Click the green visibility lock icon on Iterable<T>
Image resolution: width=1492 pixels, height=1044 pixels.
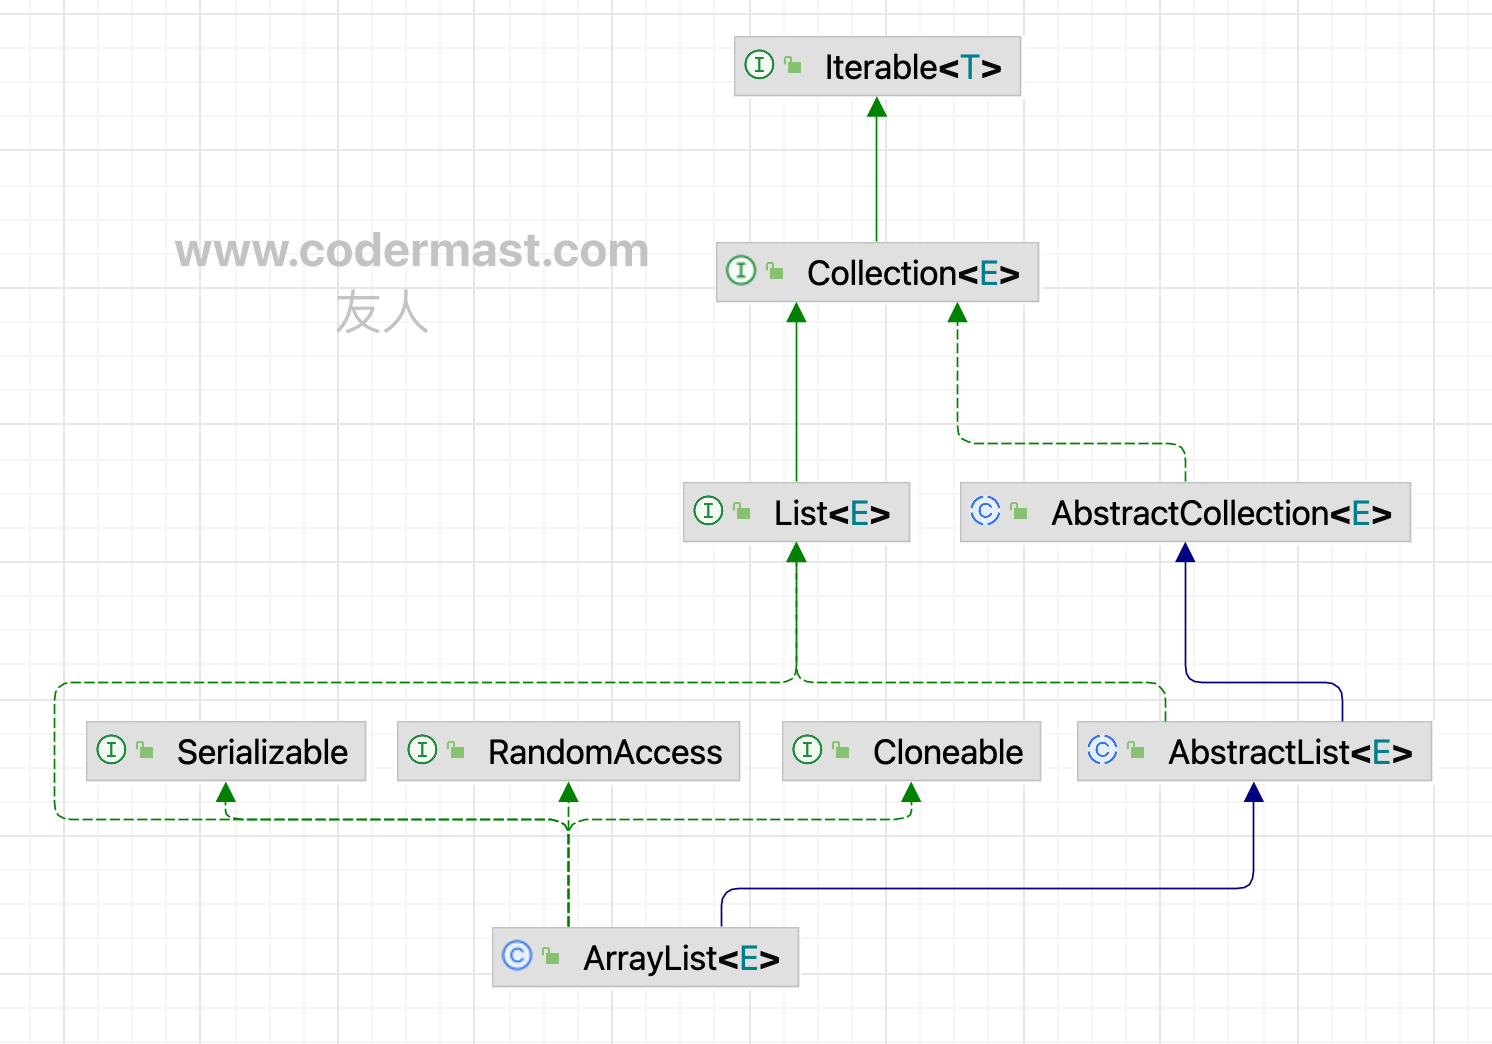point(793,66)
